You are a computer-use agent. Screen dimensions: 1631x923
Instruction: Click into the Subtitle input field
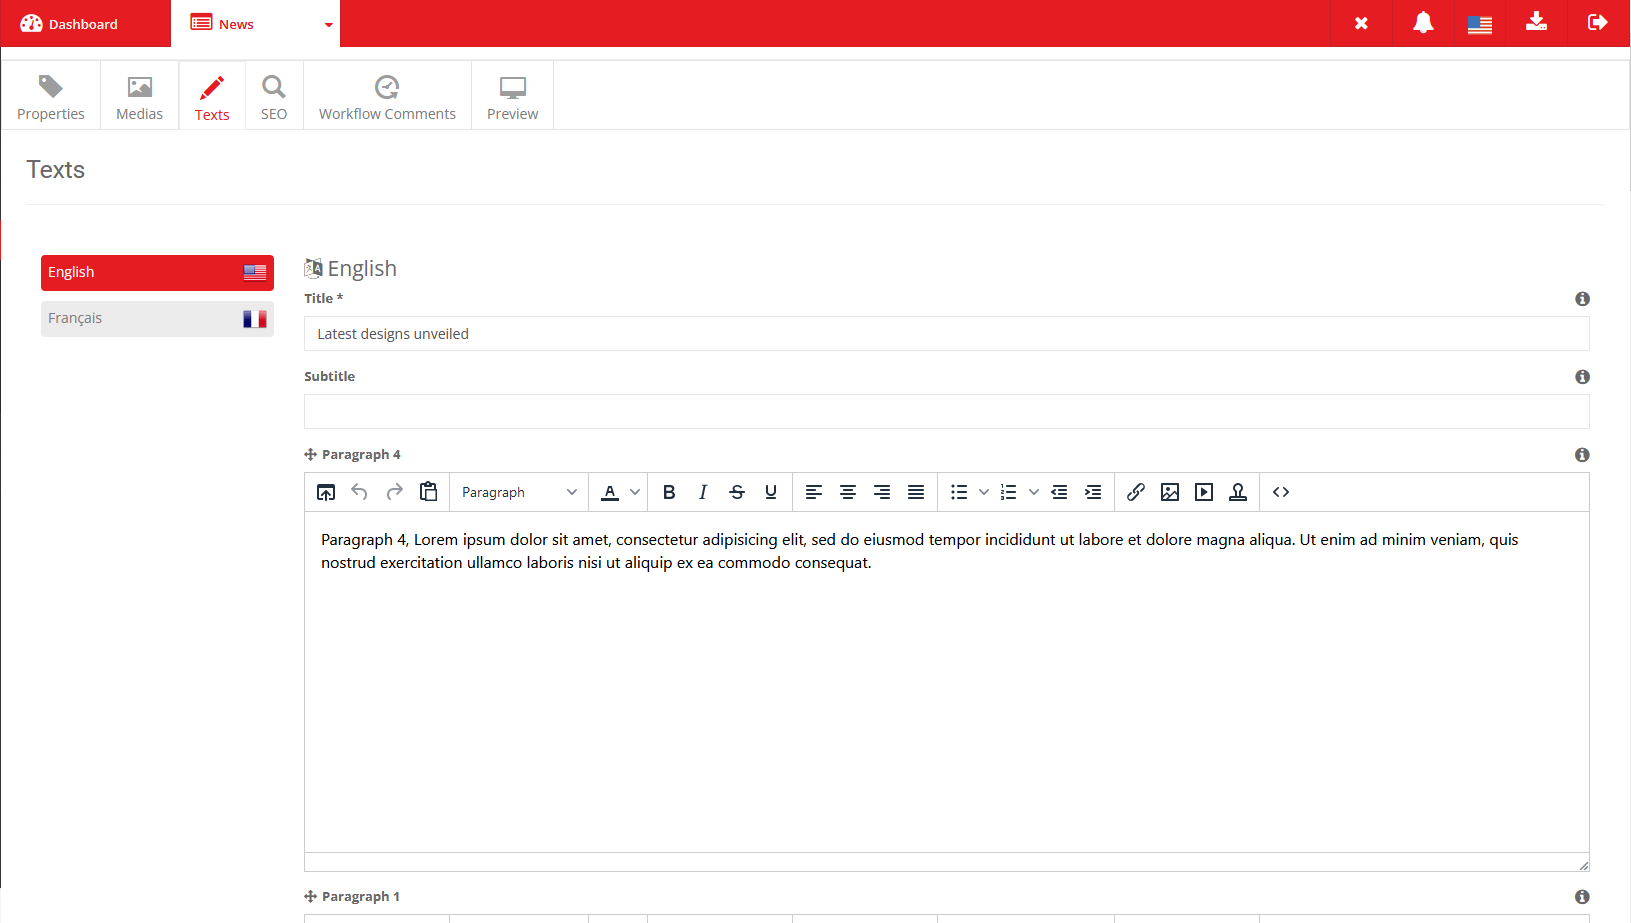click(x=946, y=412)
